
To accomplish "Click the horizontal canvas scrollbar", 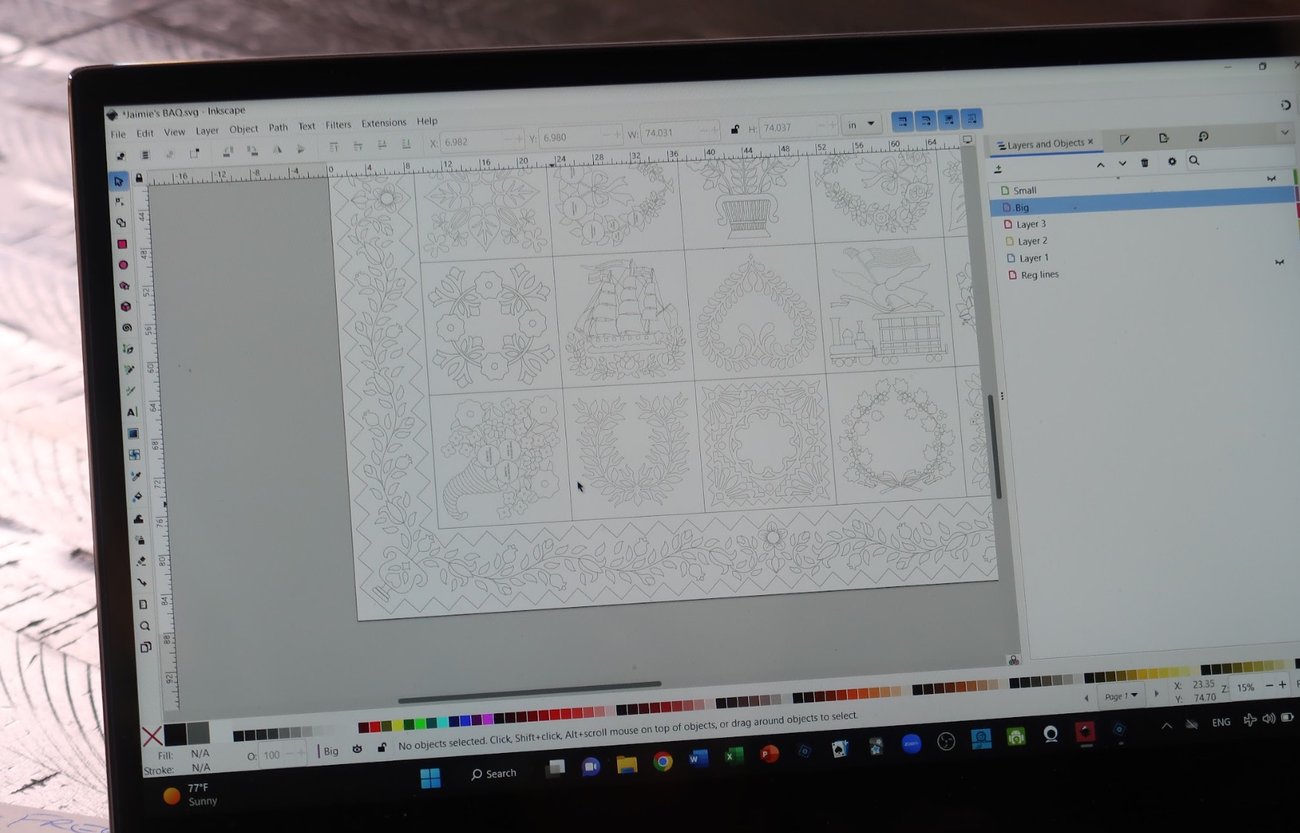I will [x=529, y=692].
